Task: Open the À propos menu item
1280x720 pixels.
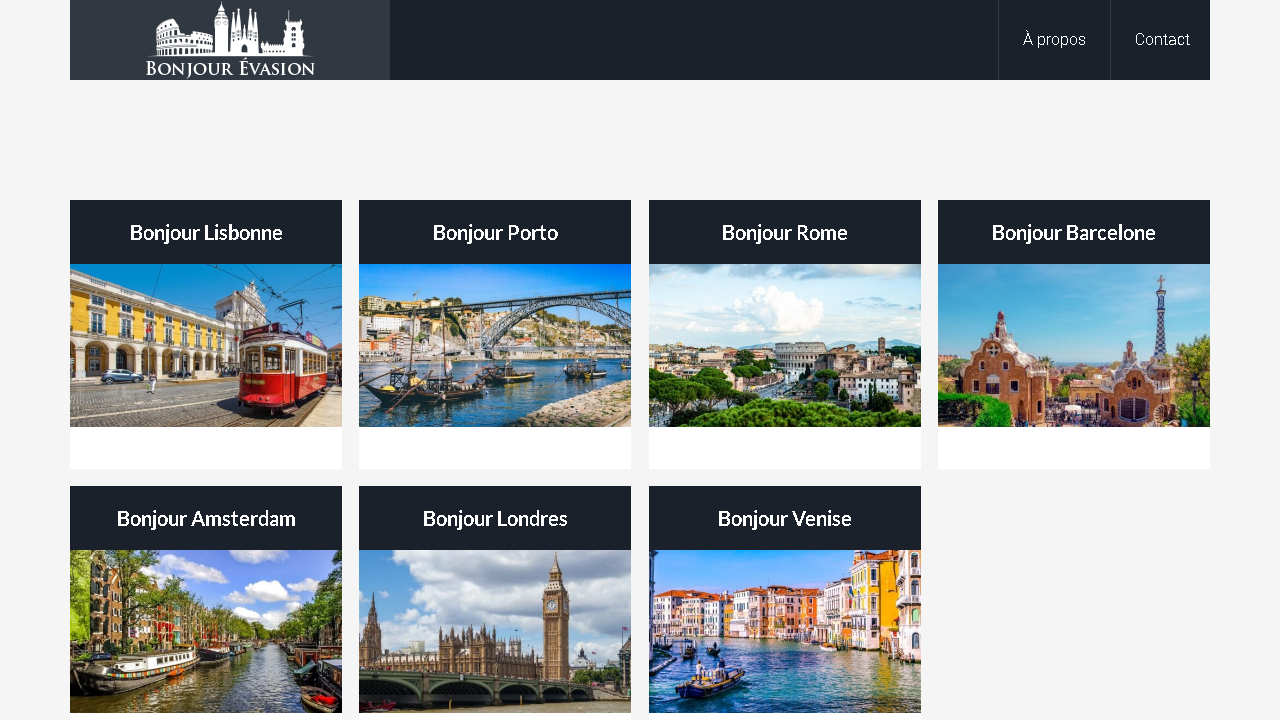Action: pos(1054,40)
